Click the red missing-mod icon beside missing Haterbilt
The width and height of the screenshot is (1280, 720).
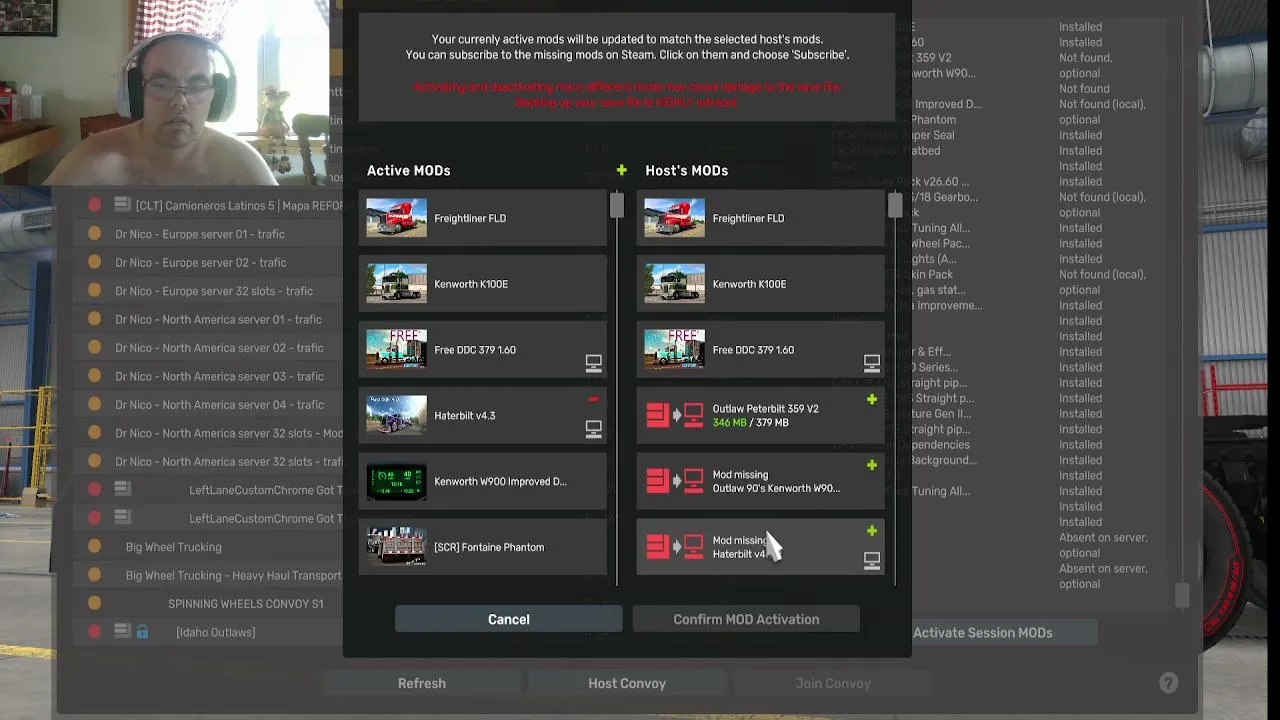pyautogui.click(x=675, y=547)
